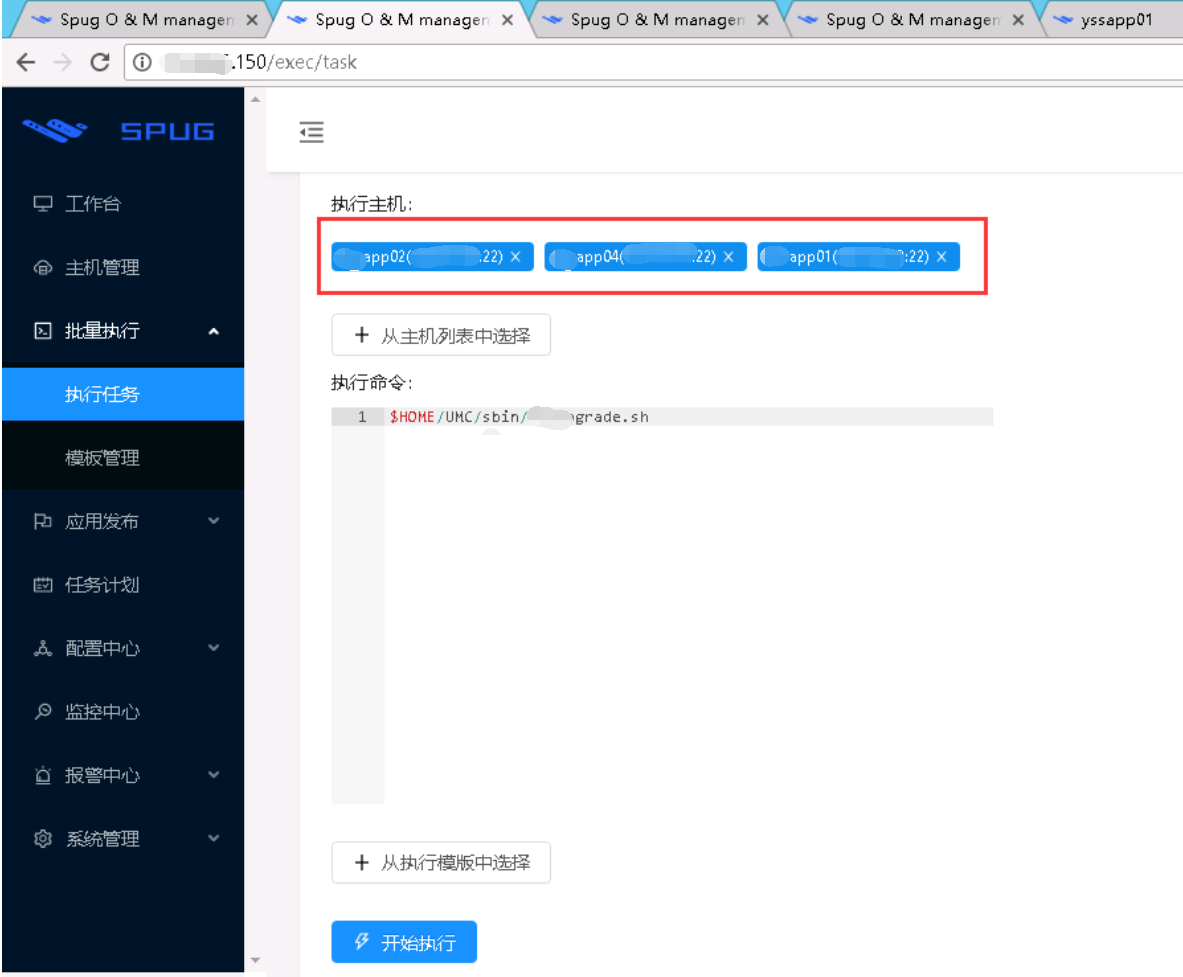Remove the app01 host tag
The width and height of the screenshot is (1183, 977).
[941, 257]
